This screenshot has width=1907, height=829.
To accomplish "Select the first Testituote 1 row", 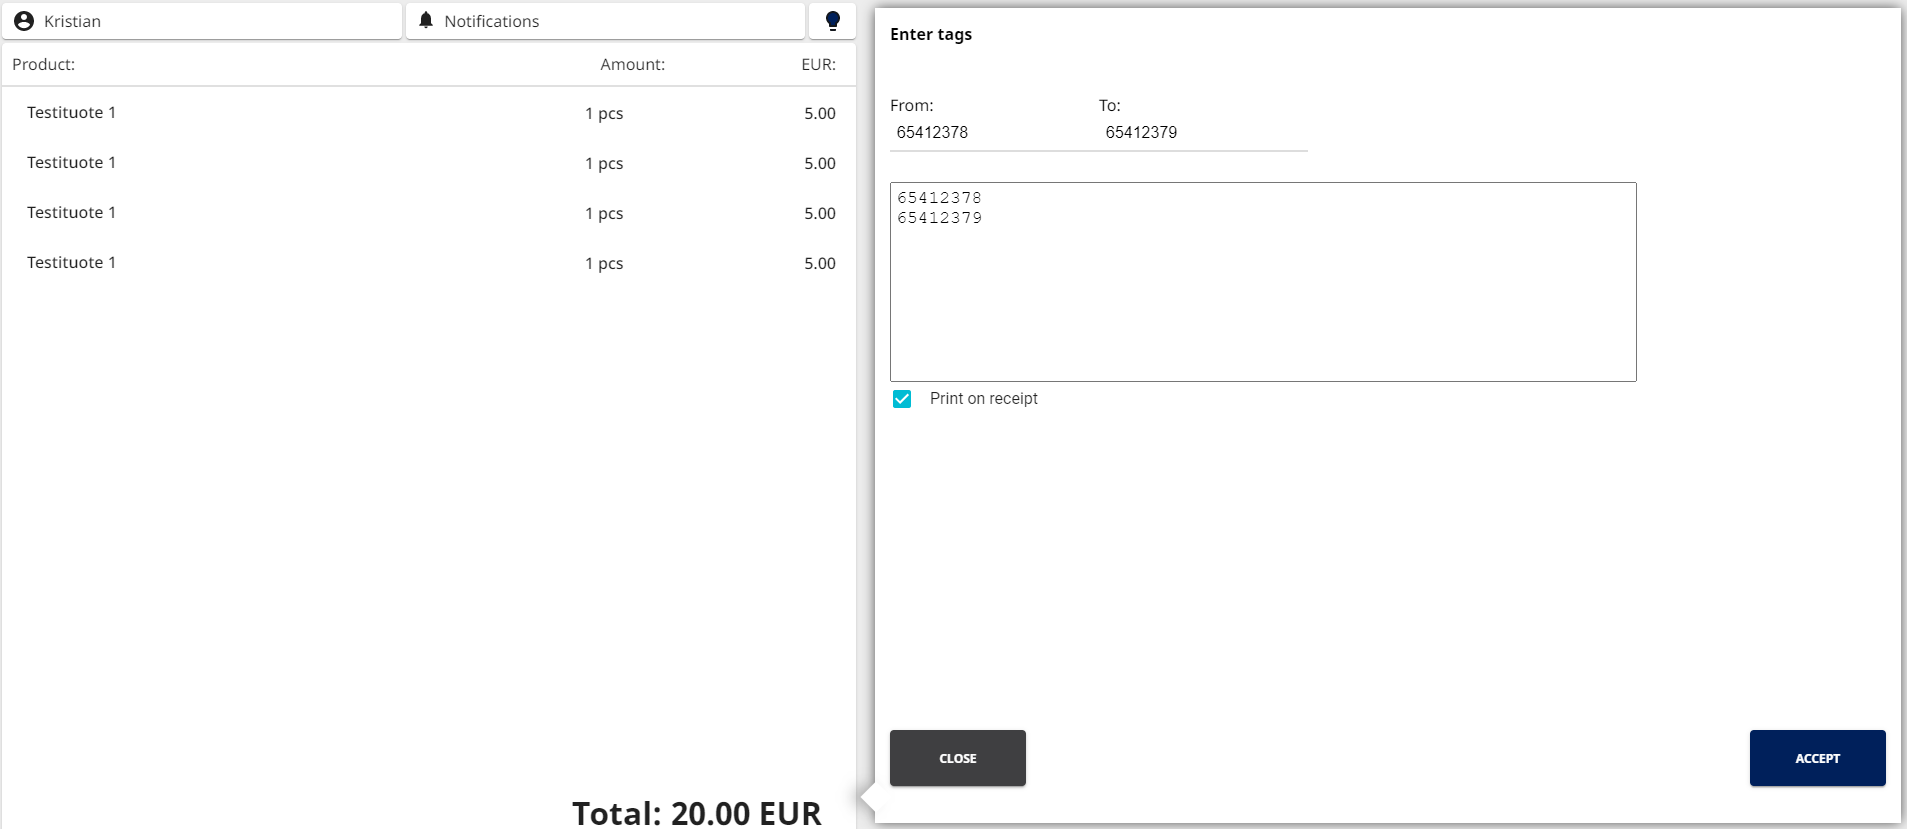I will (428, 113).
